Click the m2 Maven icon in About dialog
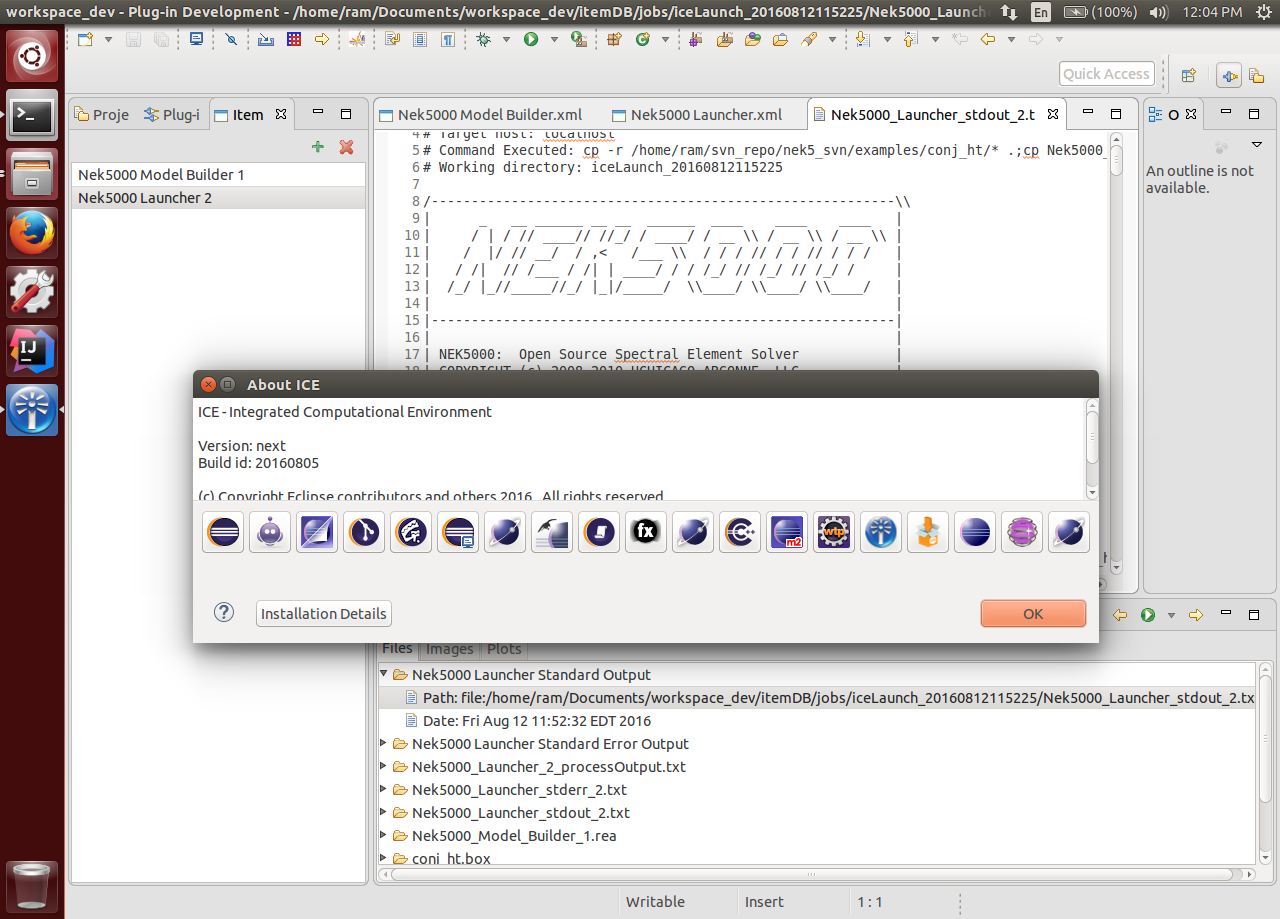This screenshot has width=1280, height=919. pyautogui.click(x=787, y=532)
